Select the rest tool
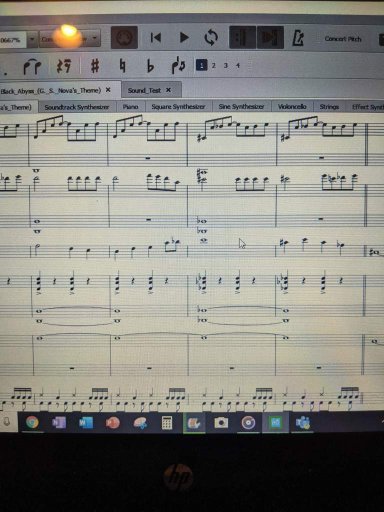Image resolution: width=384 pixels, height=512 pixels. click(64, 65)
